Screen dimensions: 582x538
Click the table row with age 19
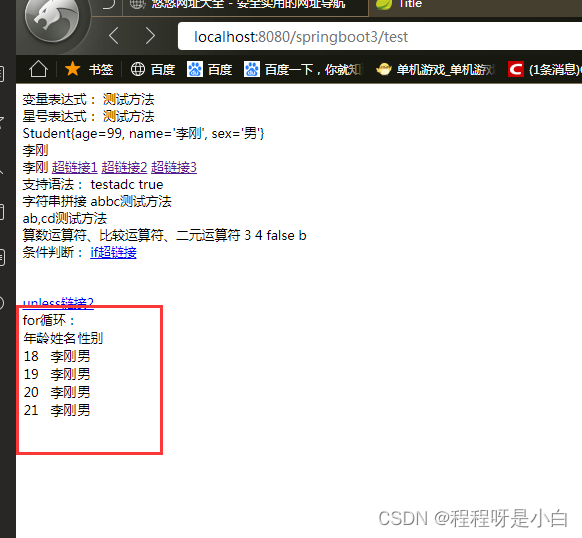pyautogui.click(x=57, y=374)
